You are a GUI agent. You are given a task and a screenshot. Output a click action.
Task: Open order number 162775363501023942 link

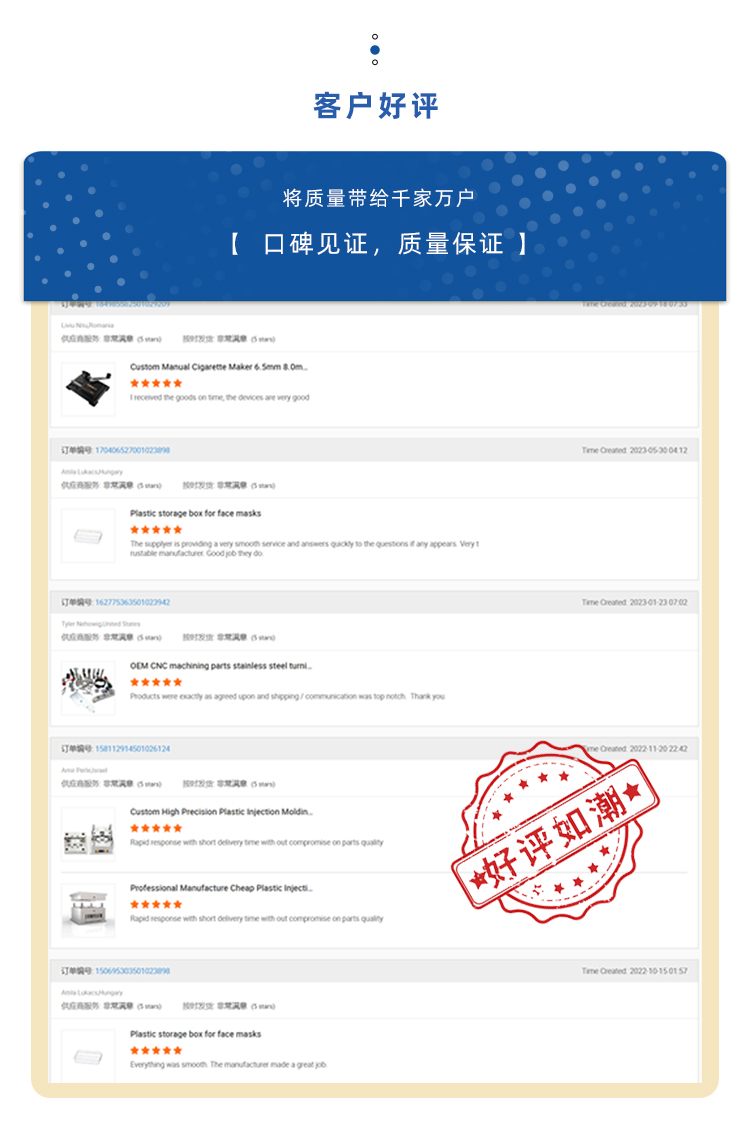coord(132,602)
